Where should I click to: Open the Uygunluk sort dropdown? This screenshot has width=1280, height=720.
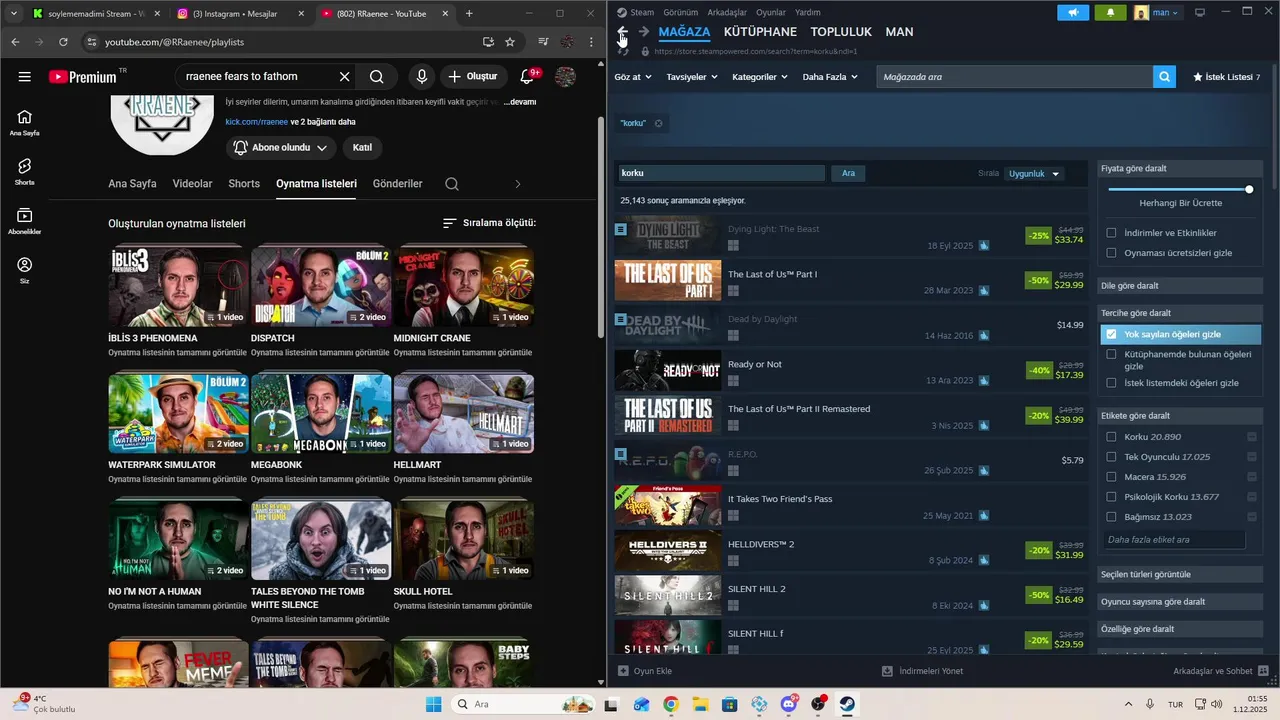1033,174
